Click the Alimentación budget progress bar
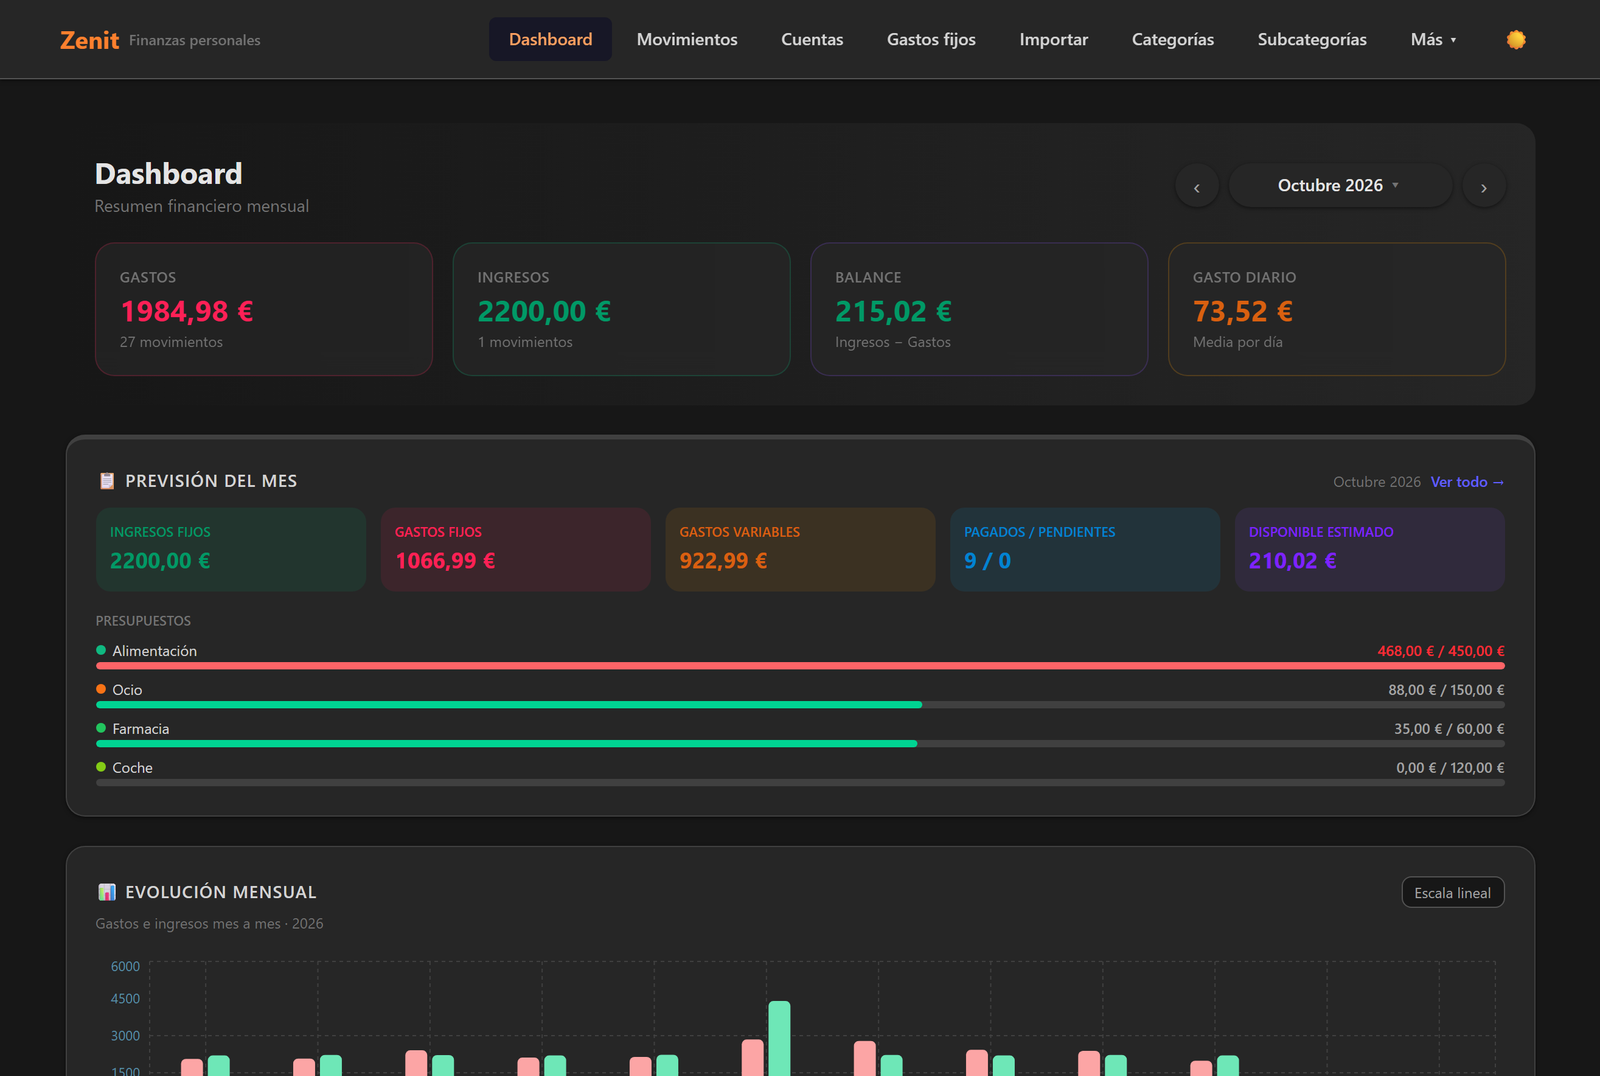1600x1076 pixels. 800,666
